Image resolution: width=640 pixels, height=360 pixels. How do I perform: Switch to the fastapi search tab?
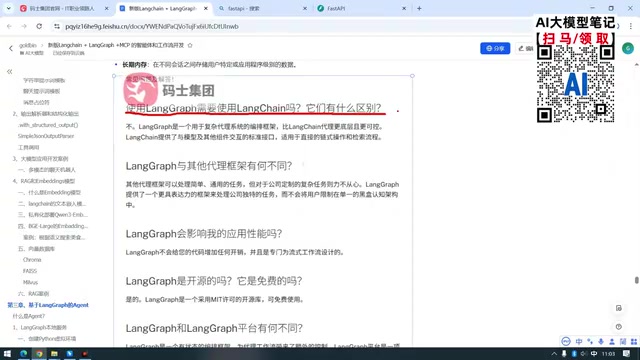[x=262, y=8]
